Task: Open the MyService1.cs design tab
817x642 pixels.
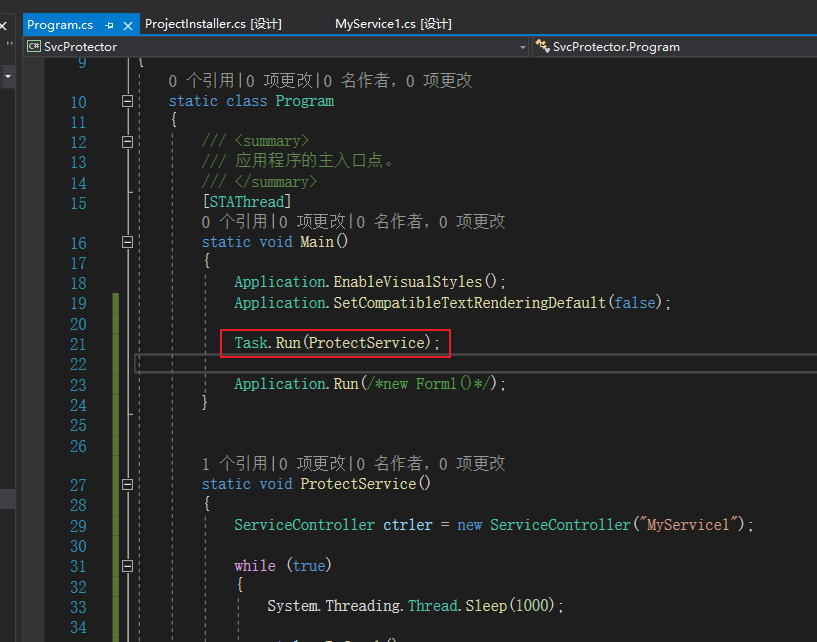Action: (x=393, y=24)
